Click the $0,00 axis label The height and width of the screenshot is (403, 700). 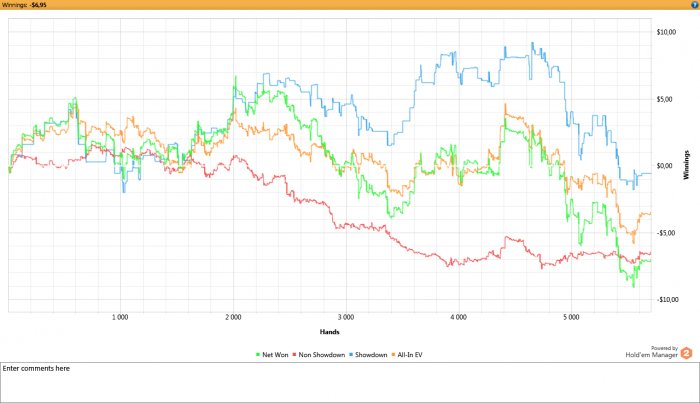pos(664,166)
